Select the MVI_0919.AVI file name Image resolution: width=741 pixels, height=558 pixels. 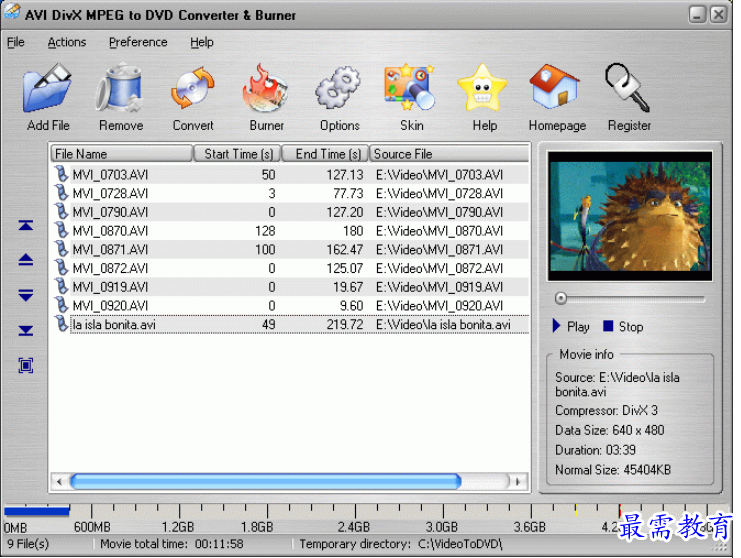pos(110,287)
